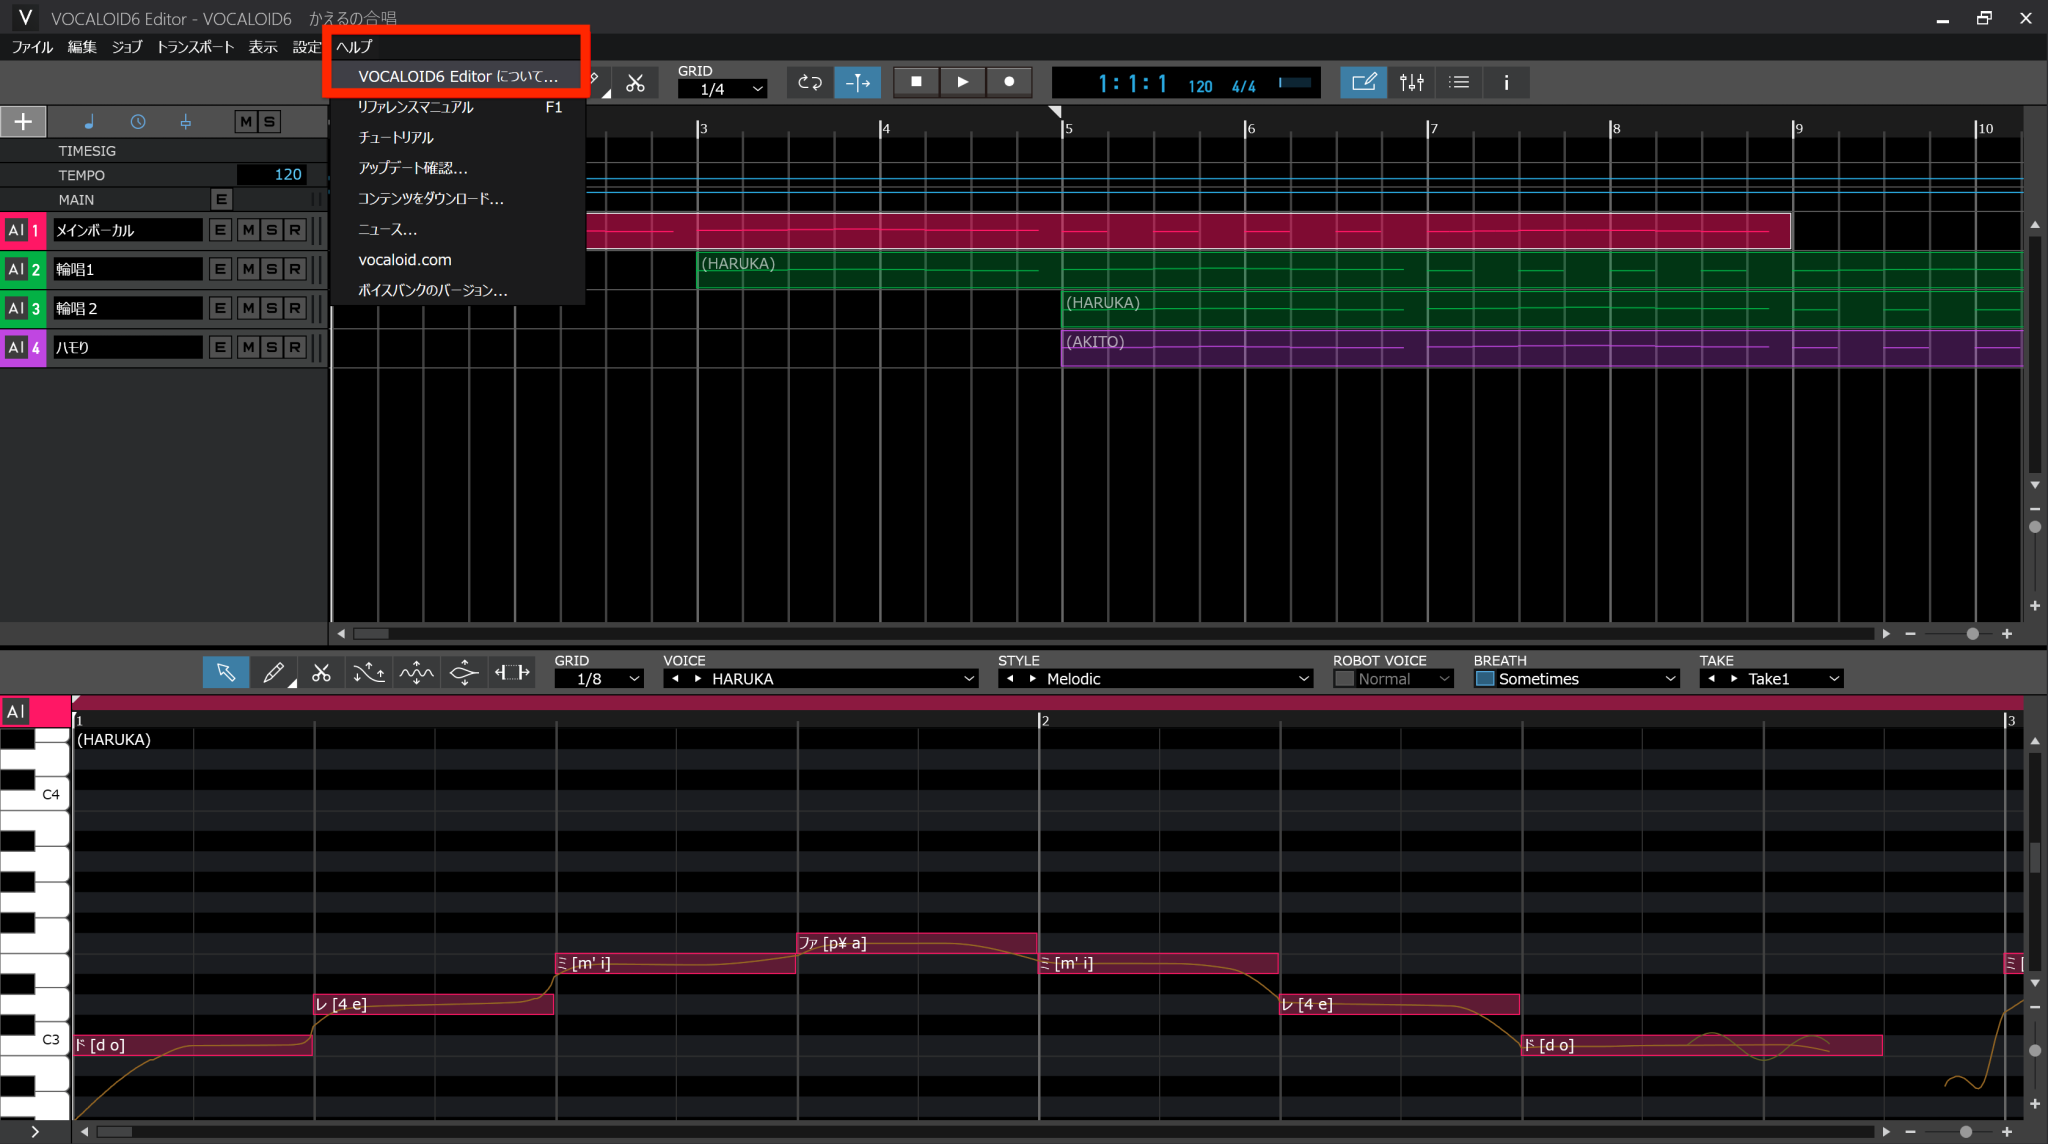The width and height of the screenshot is (2048, 1144).
Task: Open the track list view icon
Action: pos(1458,82)
